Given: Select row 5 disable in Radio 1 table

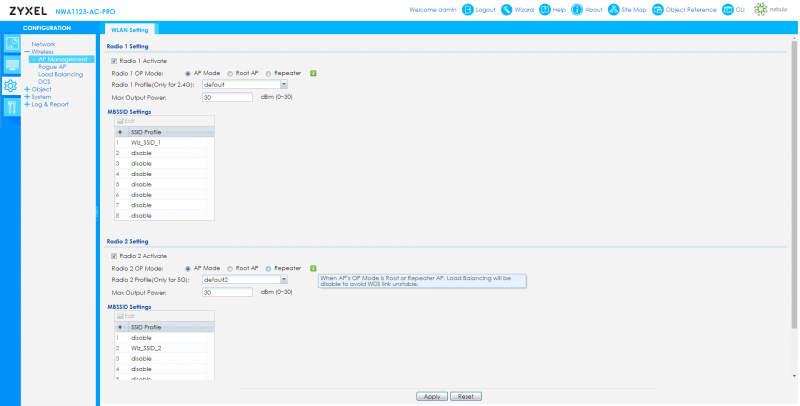Looking at the screenshot, I should [160, 185].
